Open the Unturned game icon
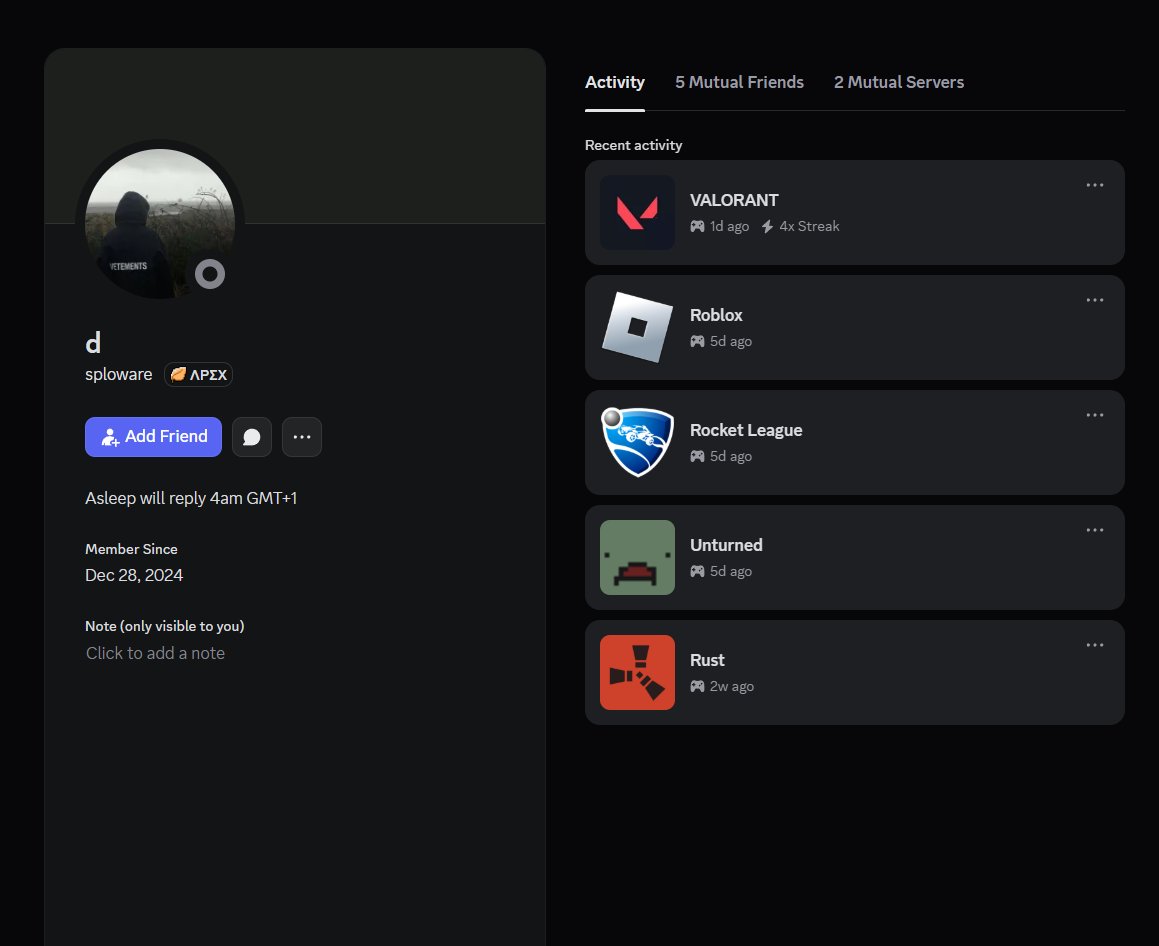This screenshot has width=1159, height=946. click(x=637, y=557)
